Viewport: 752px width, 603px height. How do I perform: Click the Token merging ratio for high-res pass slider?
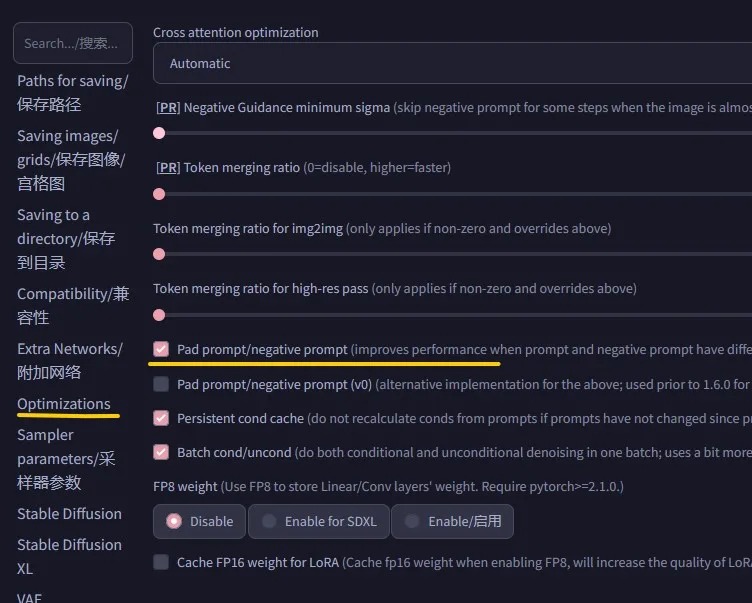pyautogui.click(x=159, y=315)
